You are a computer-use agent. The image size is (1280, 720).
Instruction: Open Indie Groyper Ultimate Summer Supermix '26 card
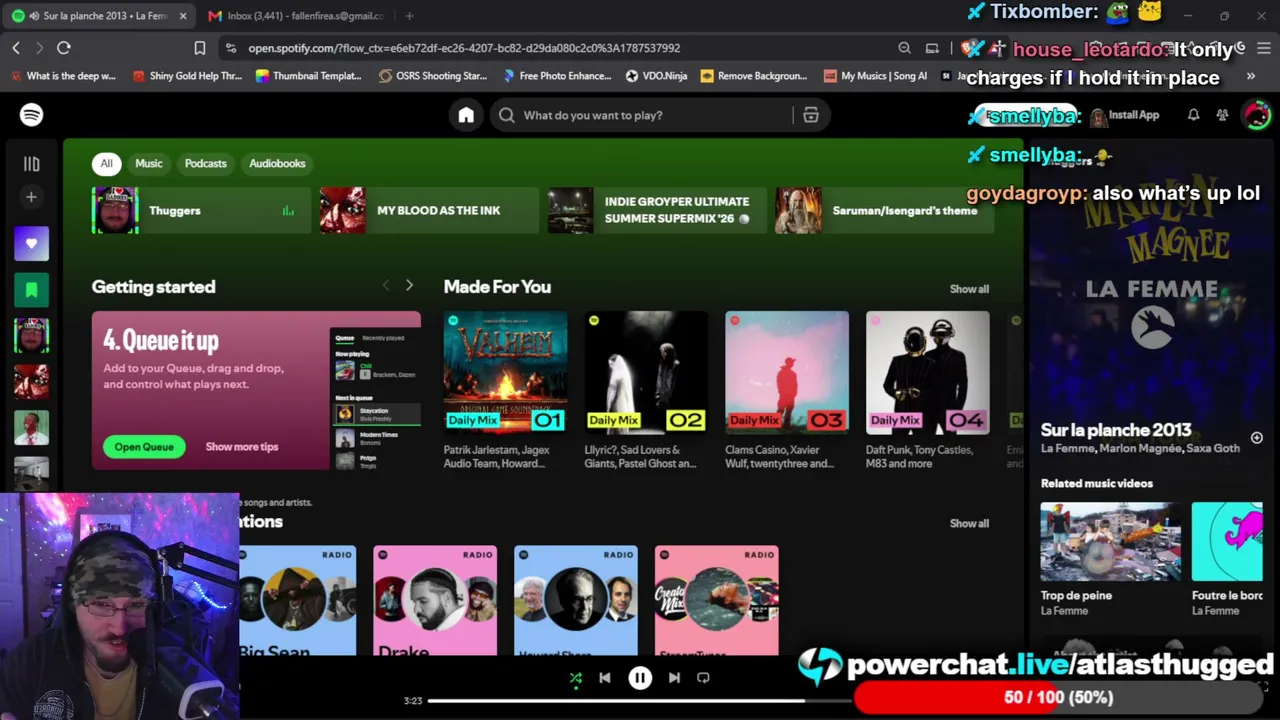(657, 210)
